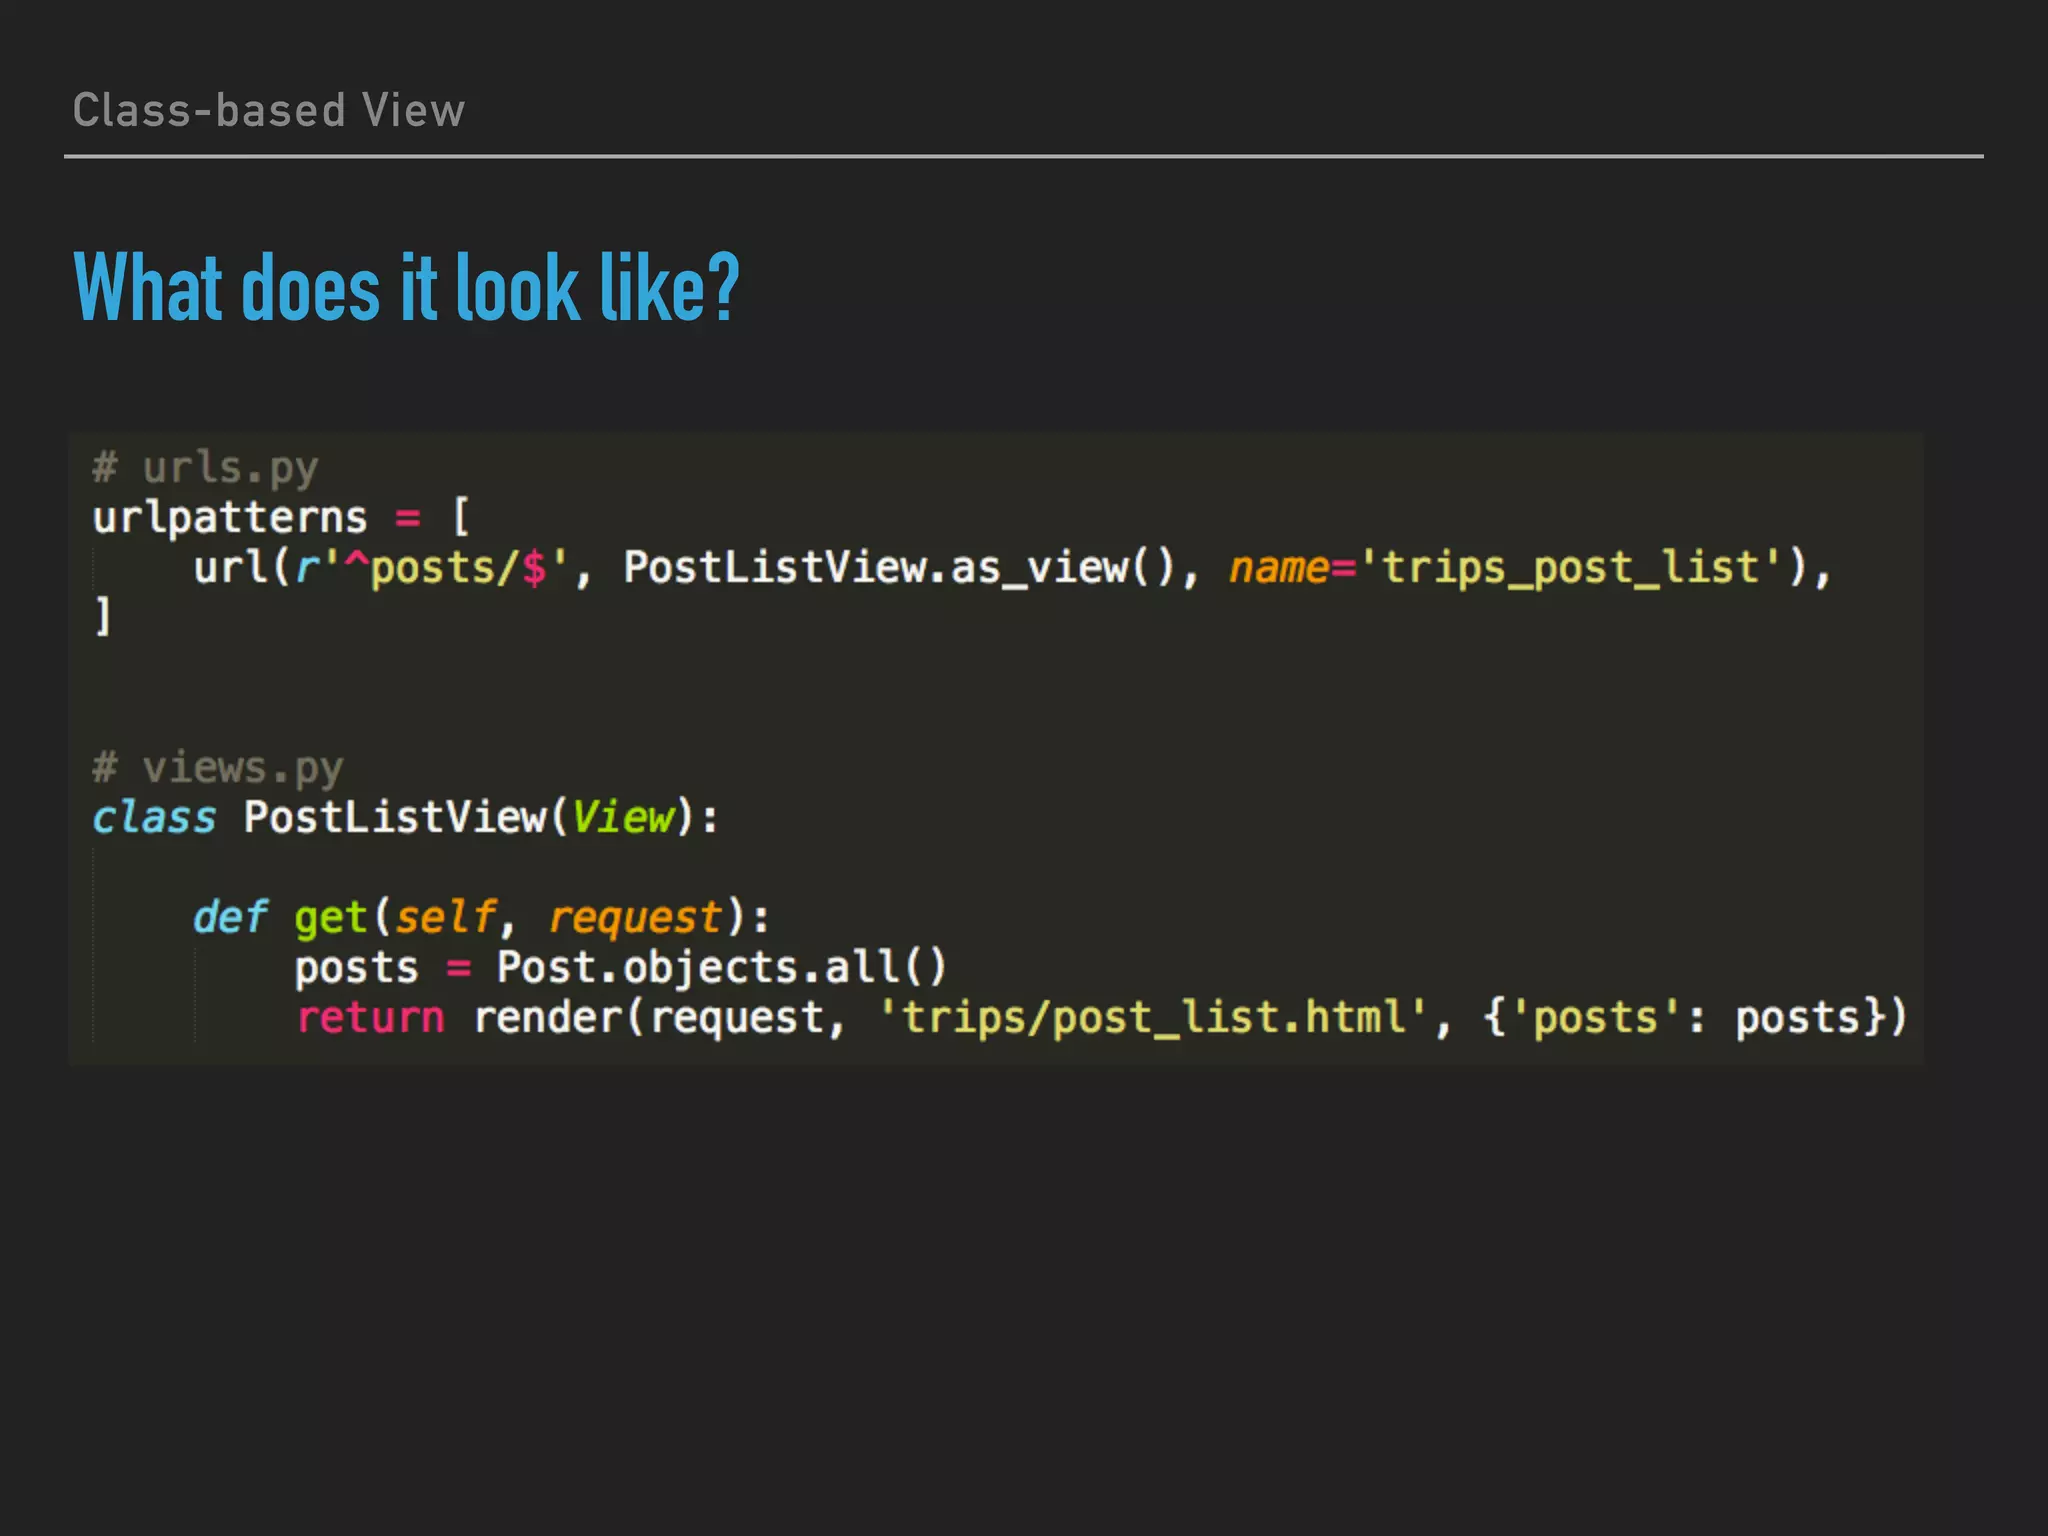Click the '# urls.py' comment line
Screen dimensions: 2048x1536
[205, 468]
